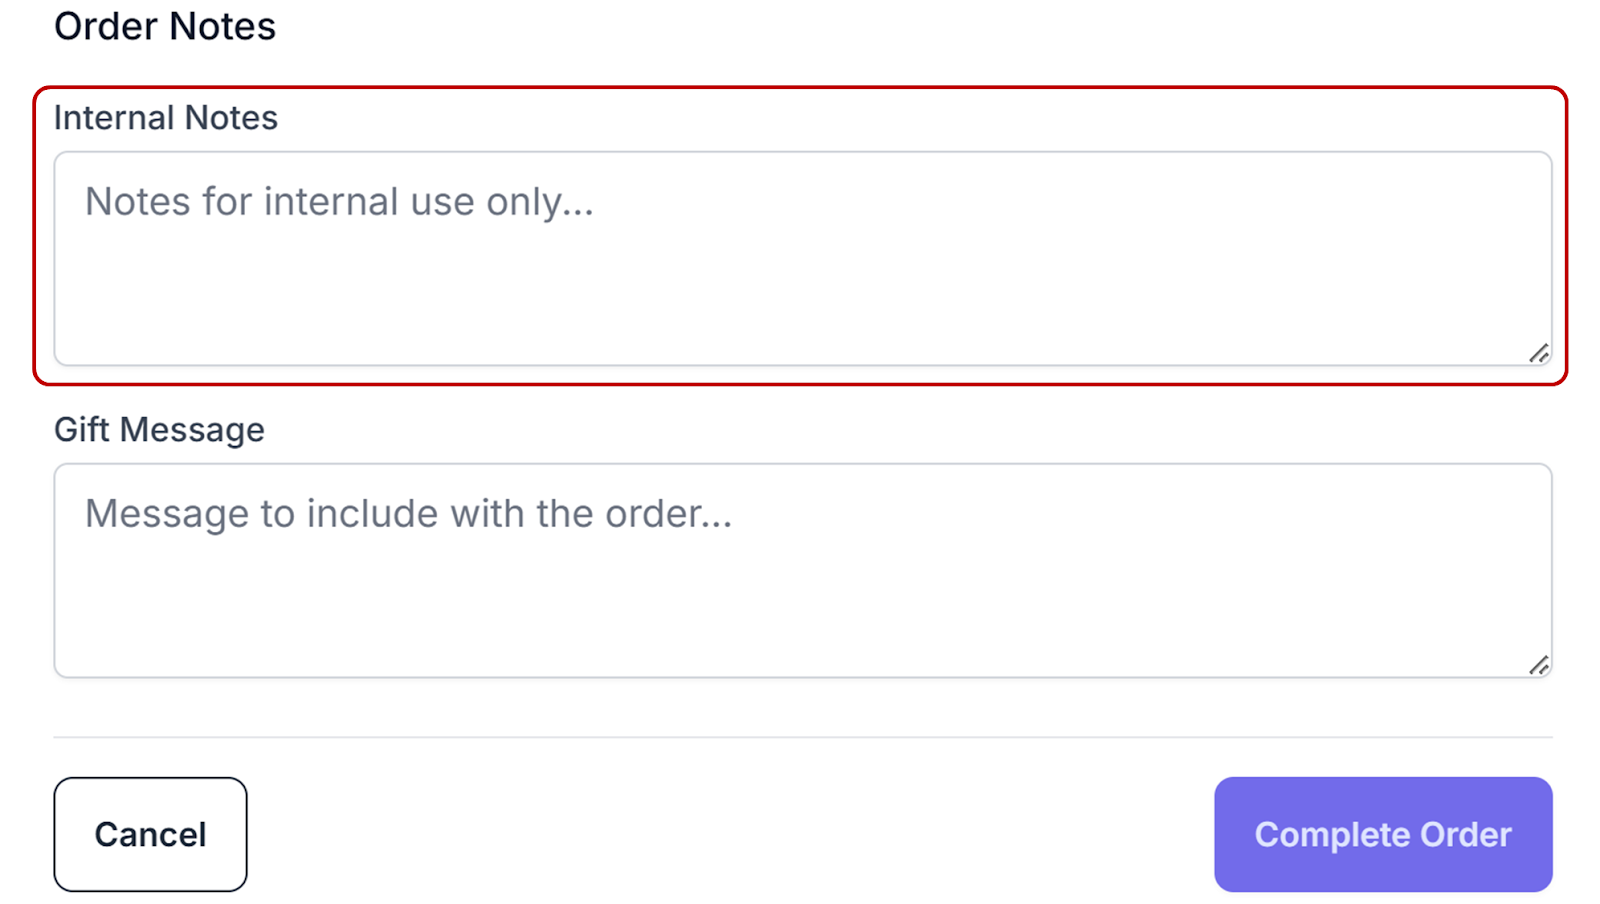The width and height of the screenshot is (1600, 904).
Task: Grab the Internal Notes resize handle
Action: tap(1539, 353)
